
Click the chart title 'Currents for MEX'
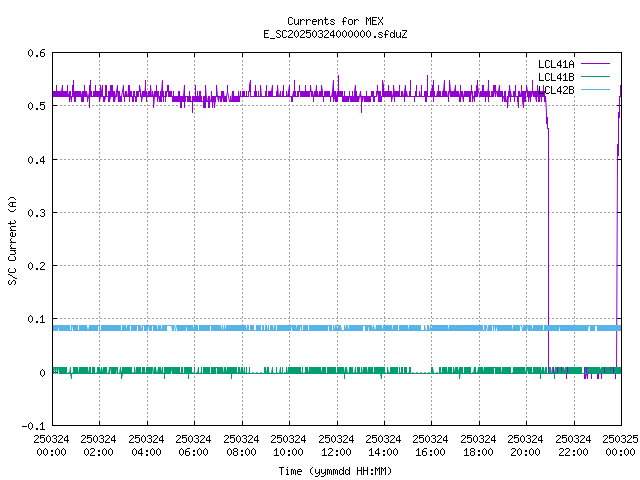tap(335, 21)
